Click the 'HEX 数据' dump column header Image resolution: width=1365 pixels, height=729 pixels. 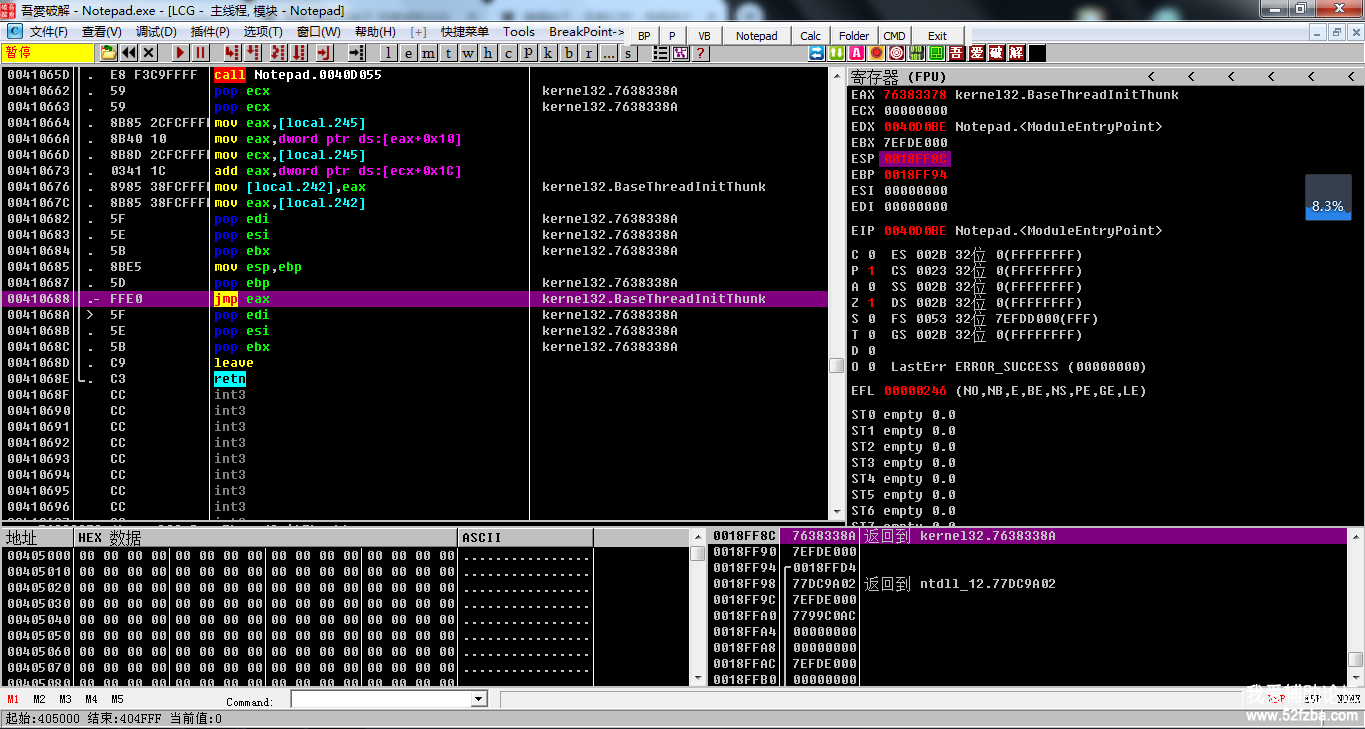tap(266, 538)
